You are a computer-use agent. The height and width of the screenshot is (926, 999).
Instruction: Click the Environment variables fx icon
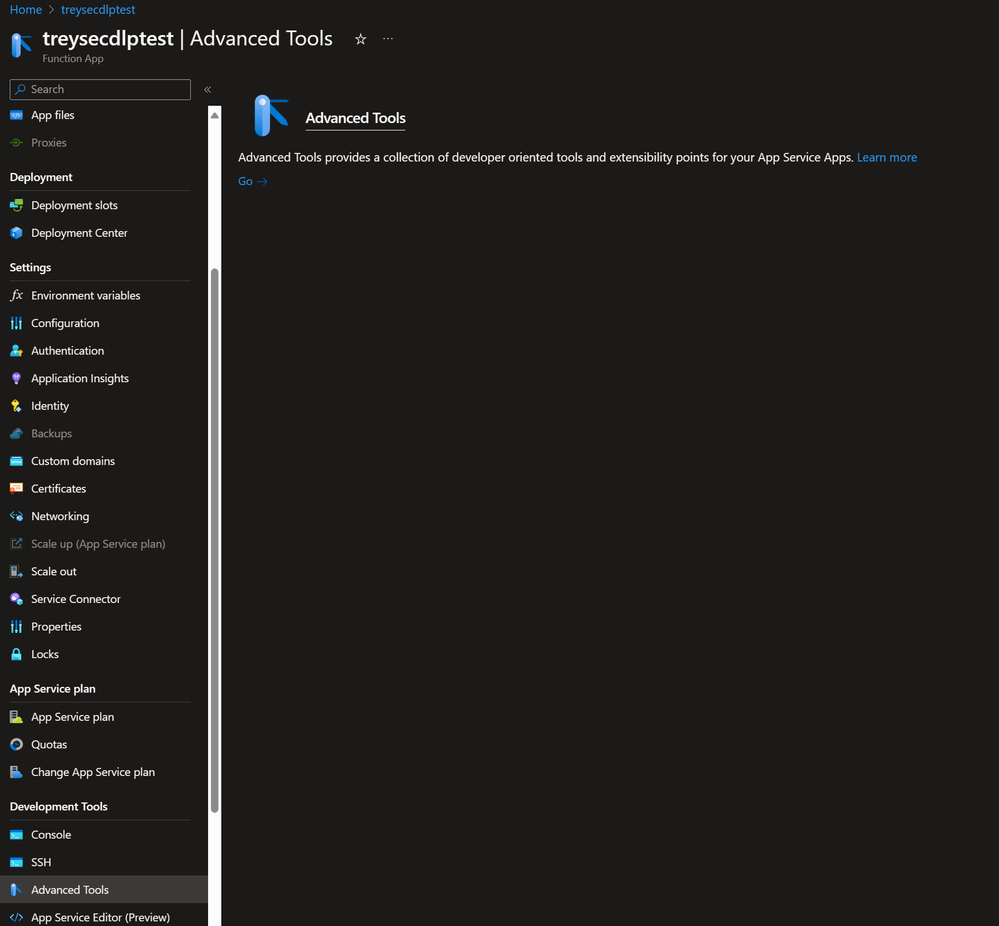point(17,296)
